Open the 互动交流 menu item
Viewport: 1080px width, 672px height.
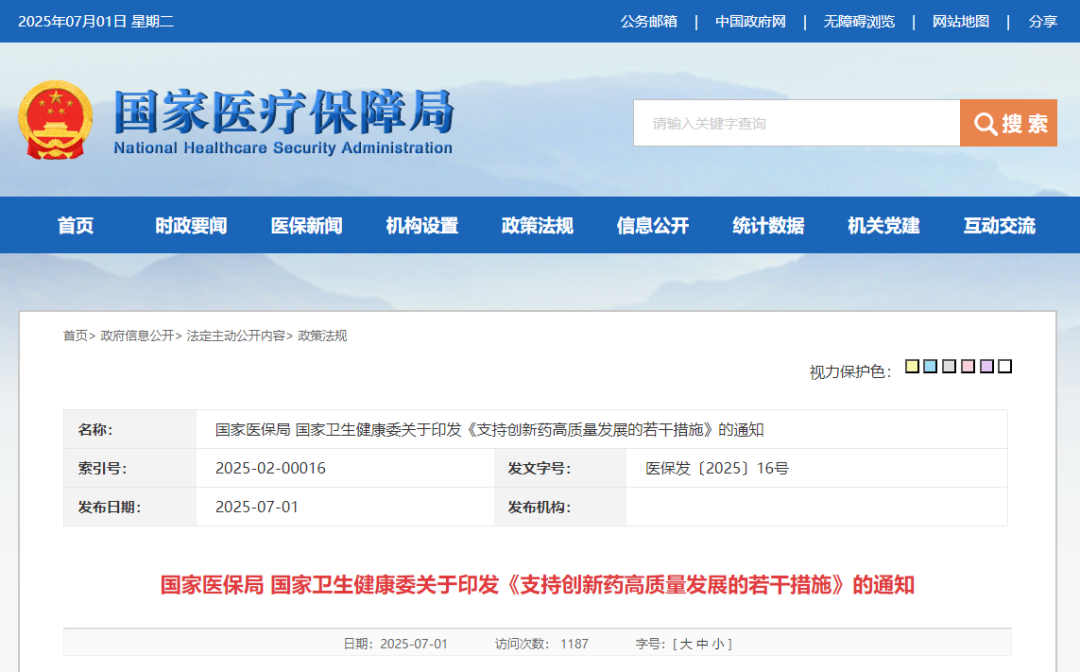[999, 225]
